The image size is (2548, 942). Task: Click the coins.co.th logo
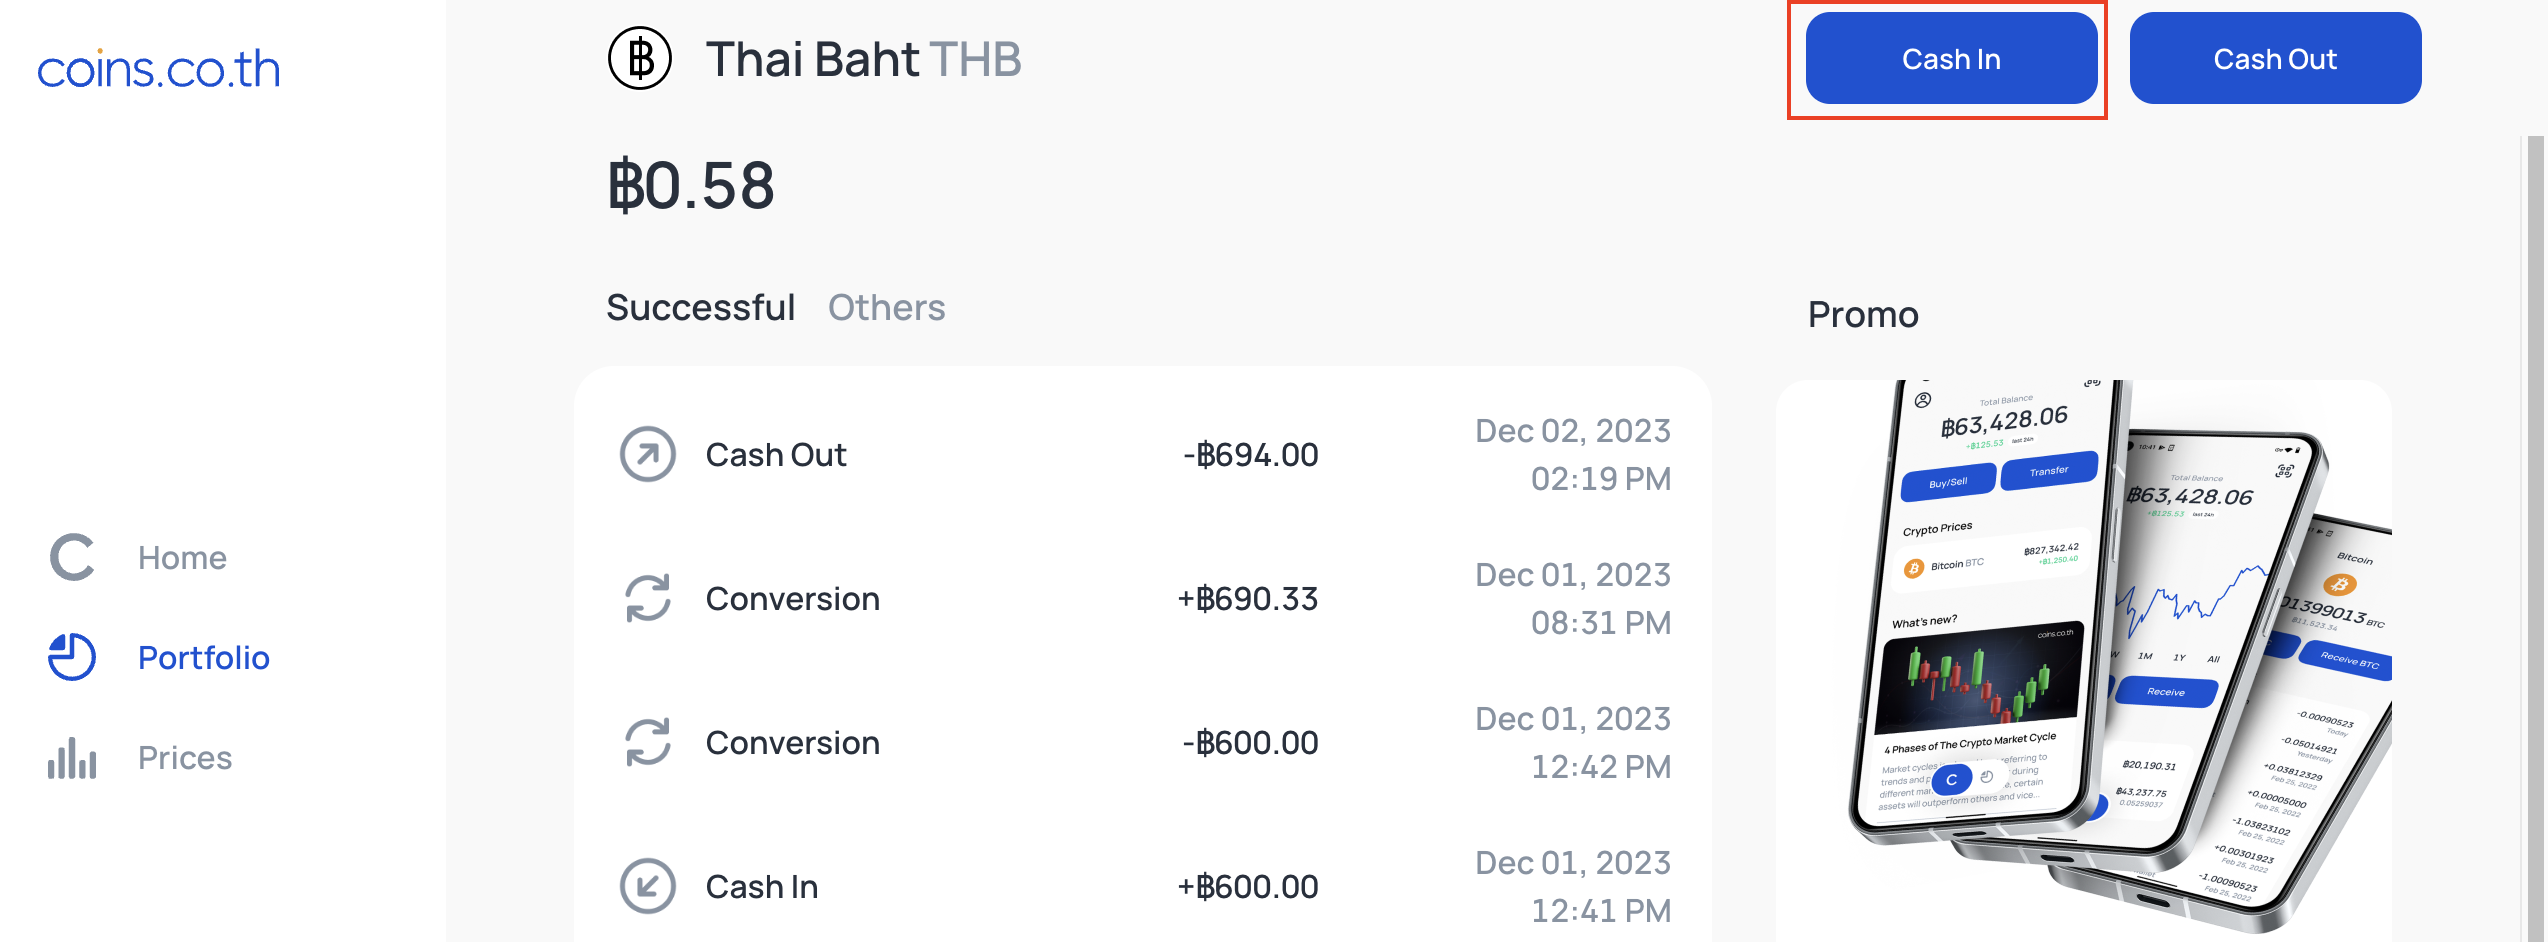coord(159,68)
